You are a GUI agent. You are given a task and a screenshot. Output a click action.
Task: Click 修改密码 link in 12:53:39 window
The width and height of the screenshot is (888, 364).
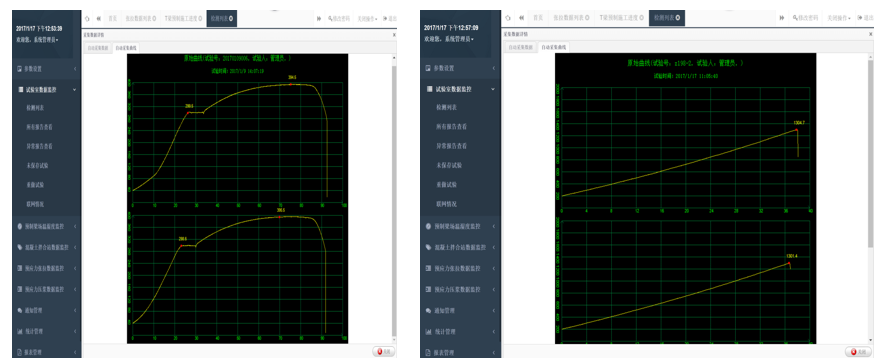click(339, 18)
